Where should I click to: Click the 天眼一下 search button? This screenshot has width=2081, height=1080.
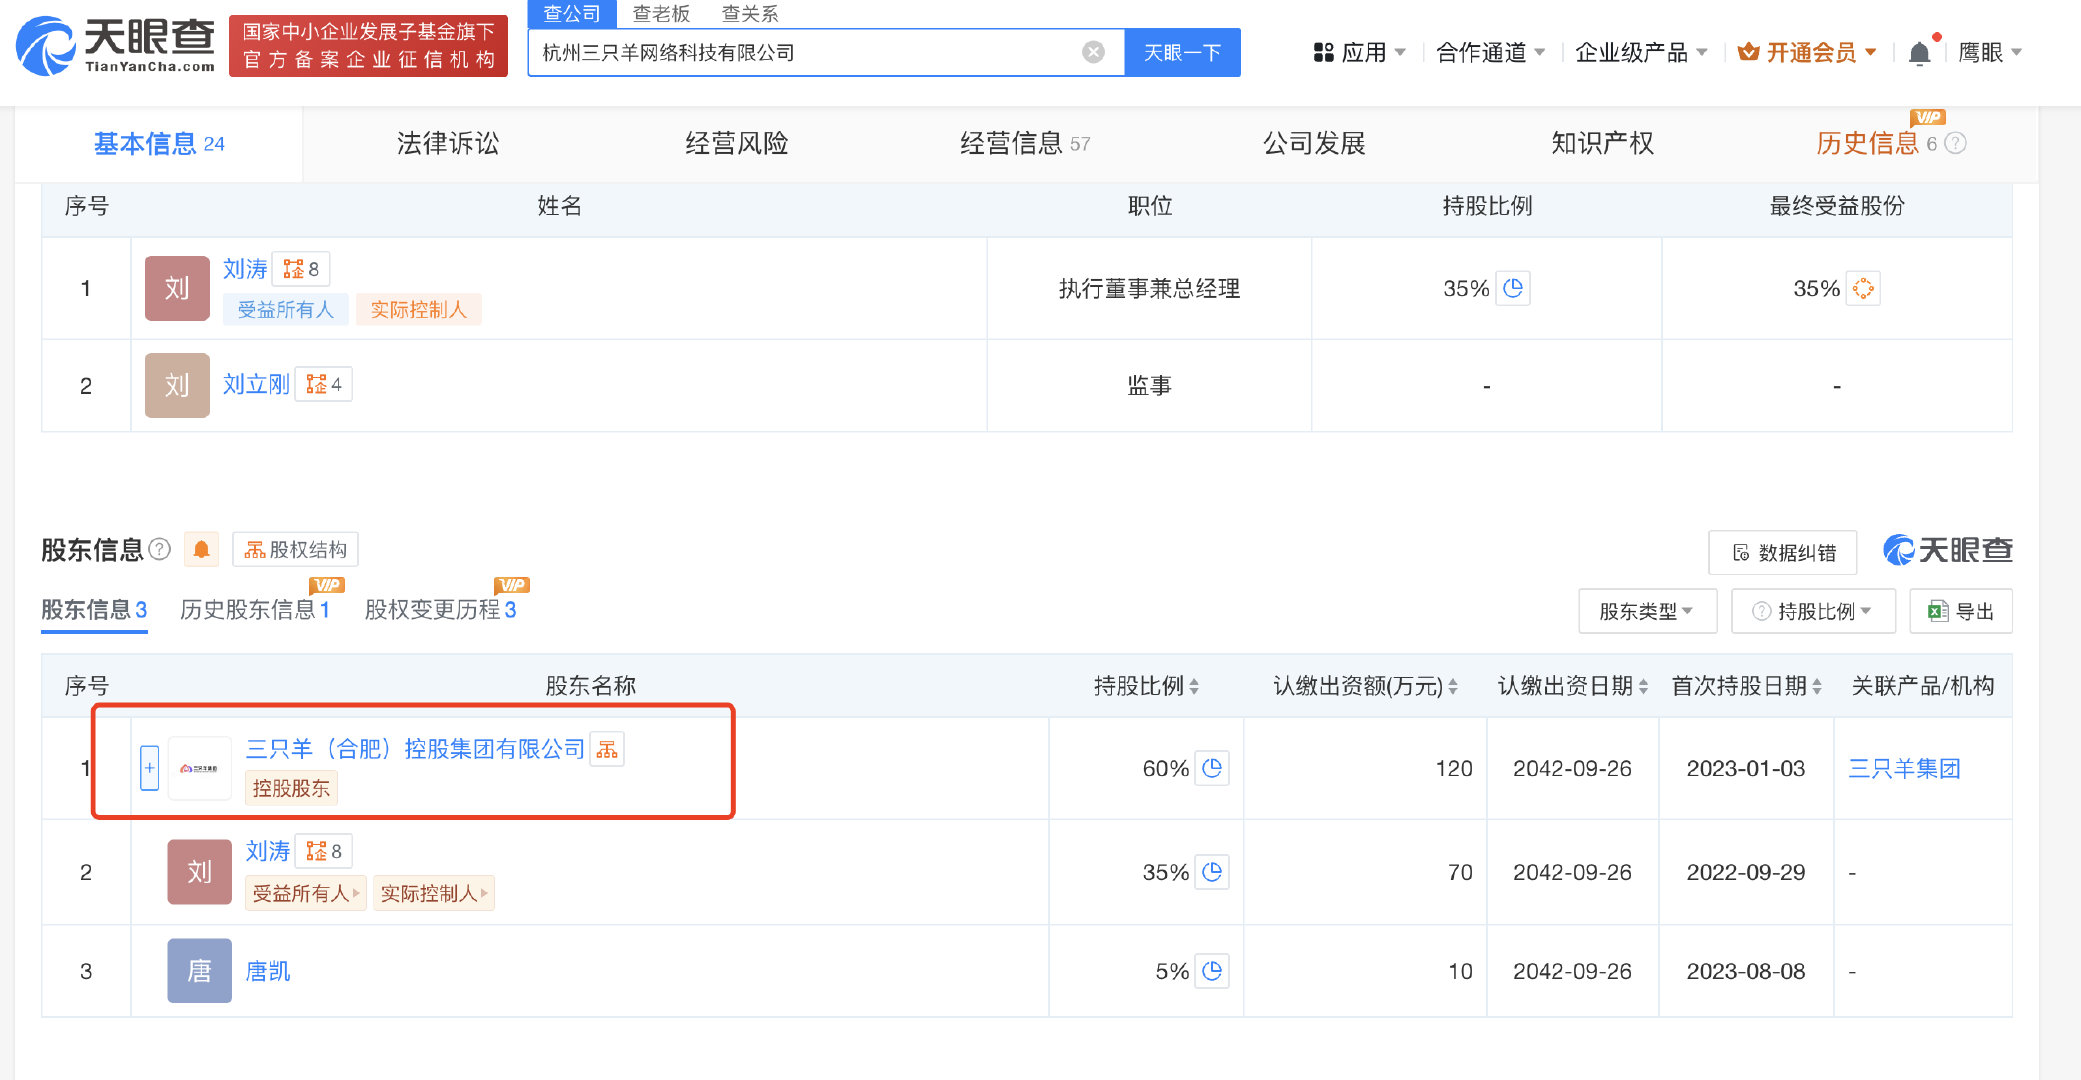1182,52
